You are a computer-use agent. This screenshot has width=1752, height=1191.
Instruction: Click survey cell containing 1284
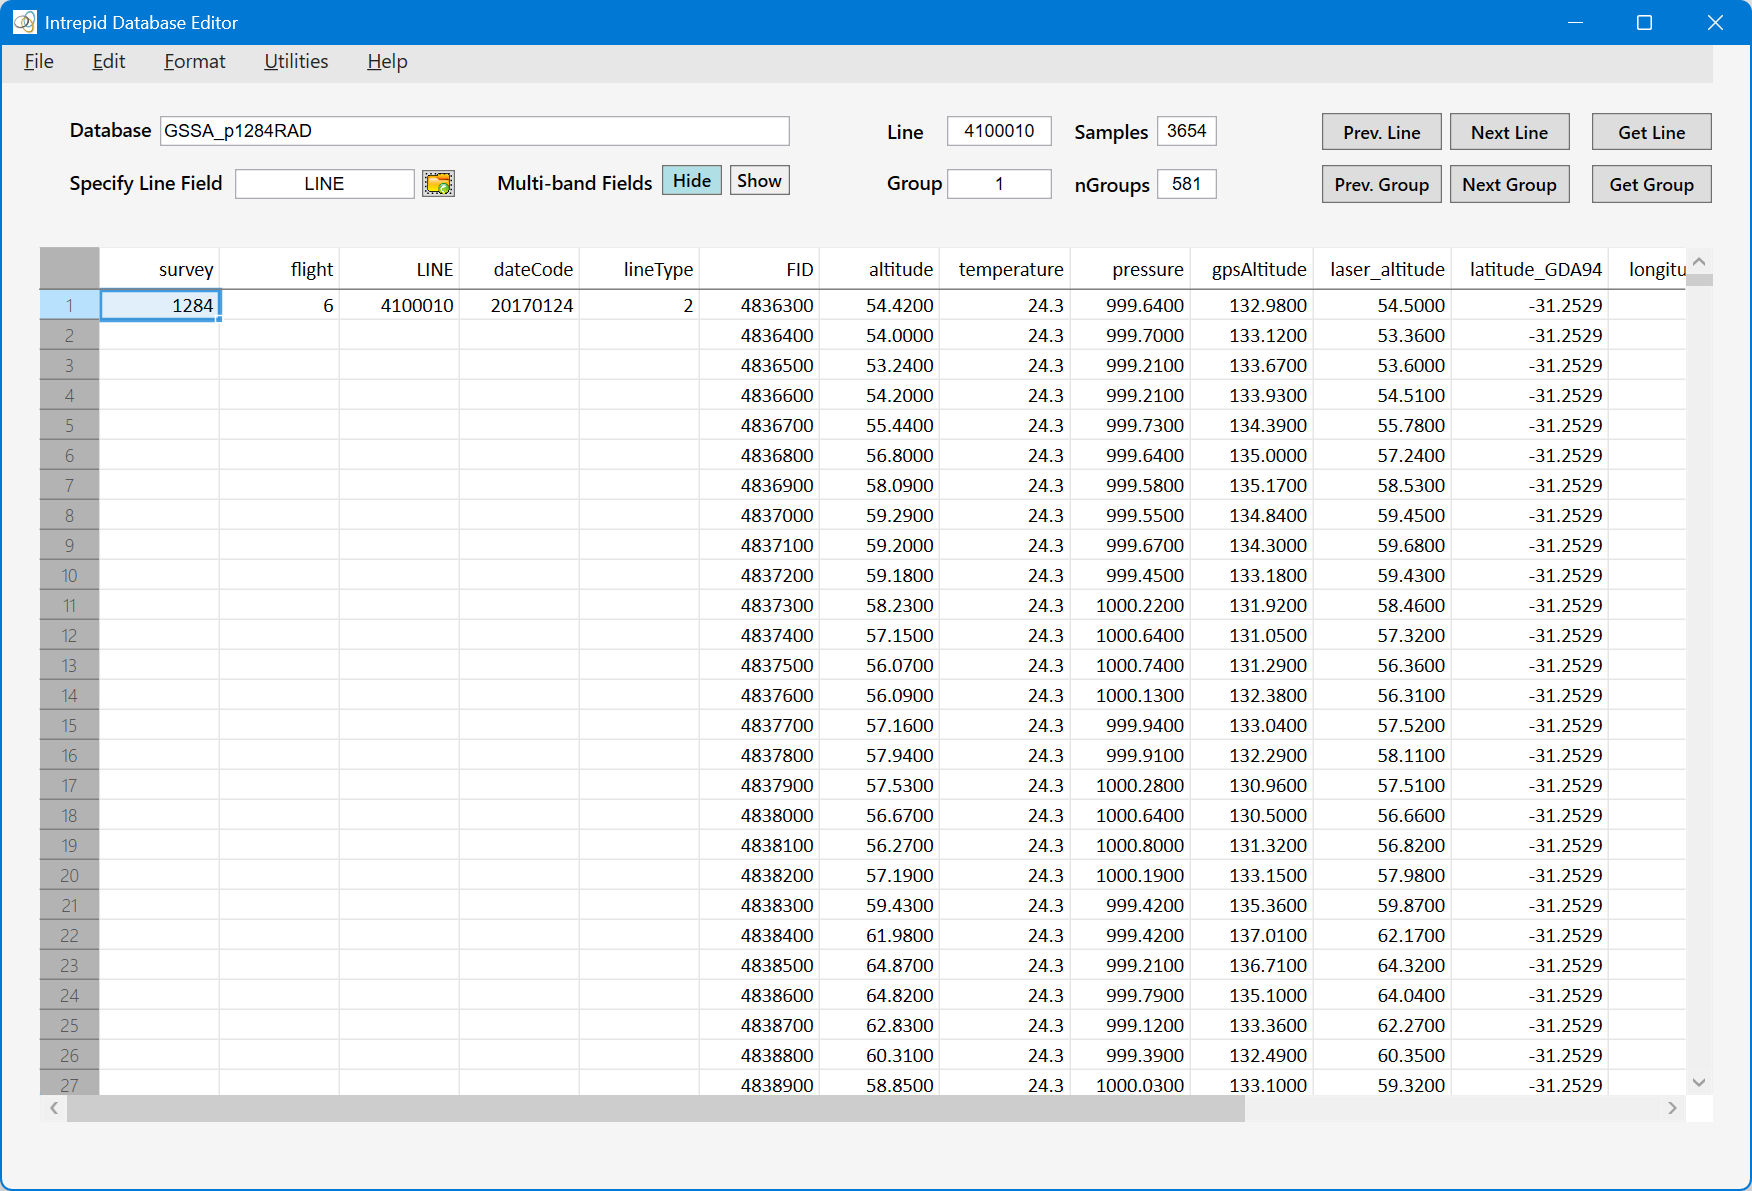160,305
